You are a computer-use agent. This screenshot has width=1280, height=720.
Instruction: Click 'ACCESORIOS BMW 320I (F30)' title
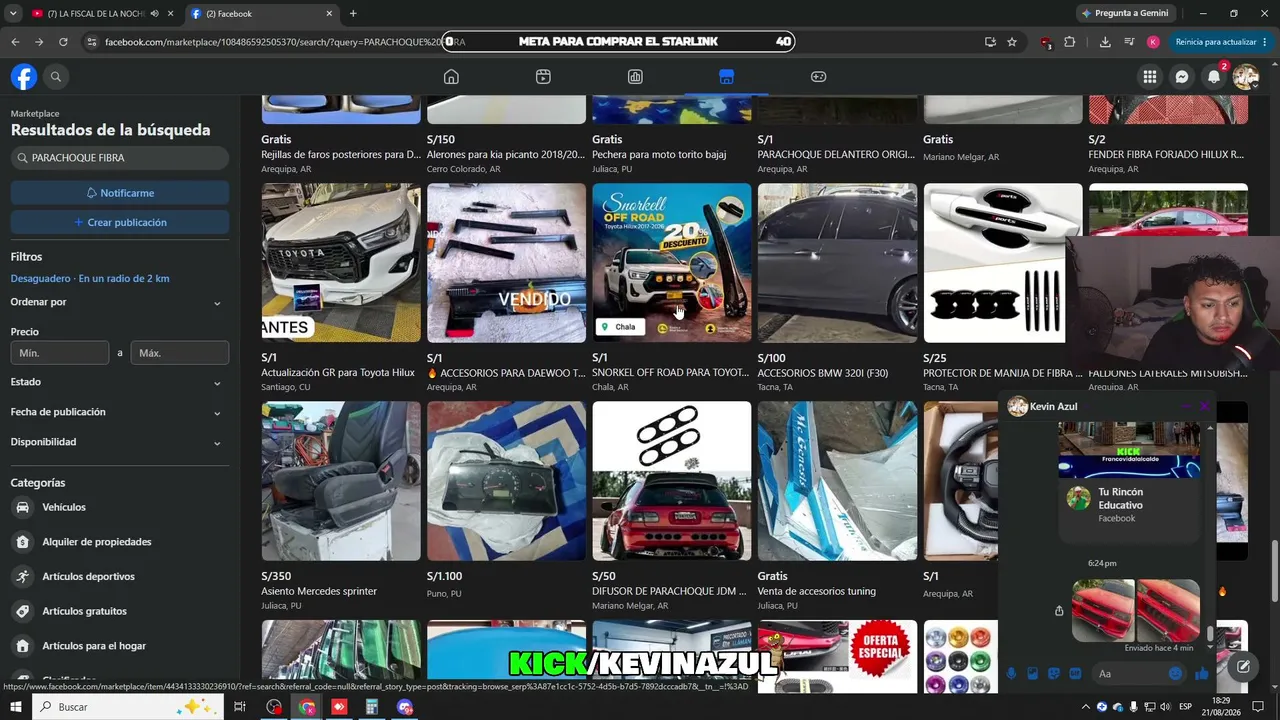(823, 373)
